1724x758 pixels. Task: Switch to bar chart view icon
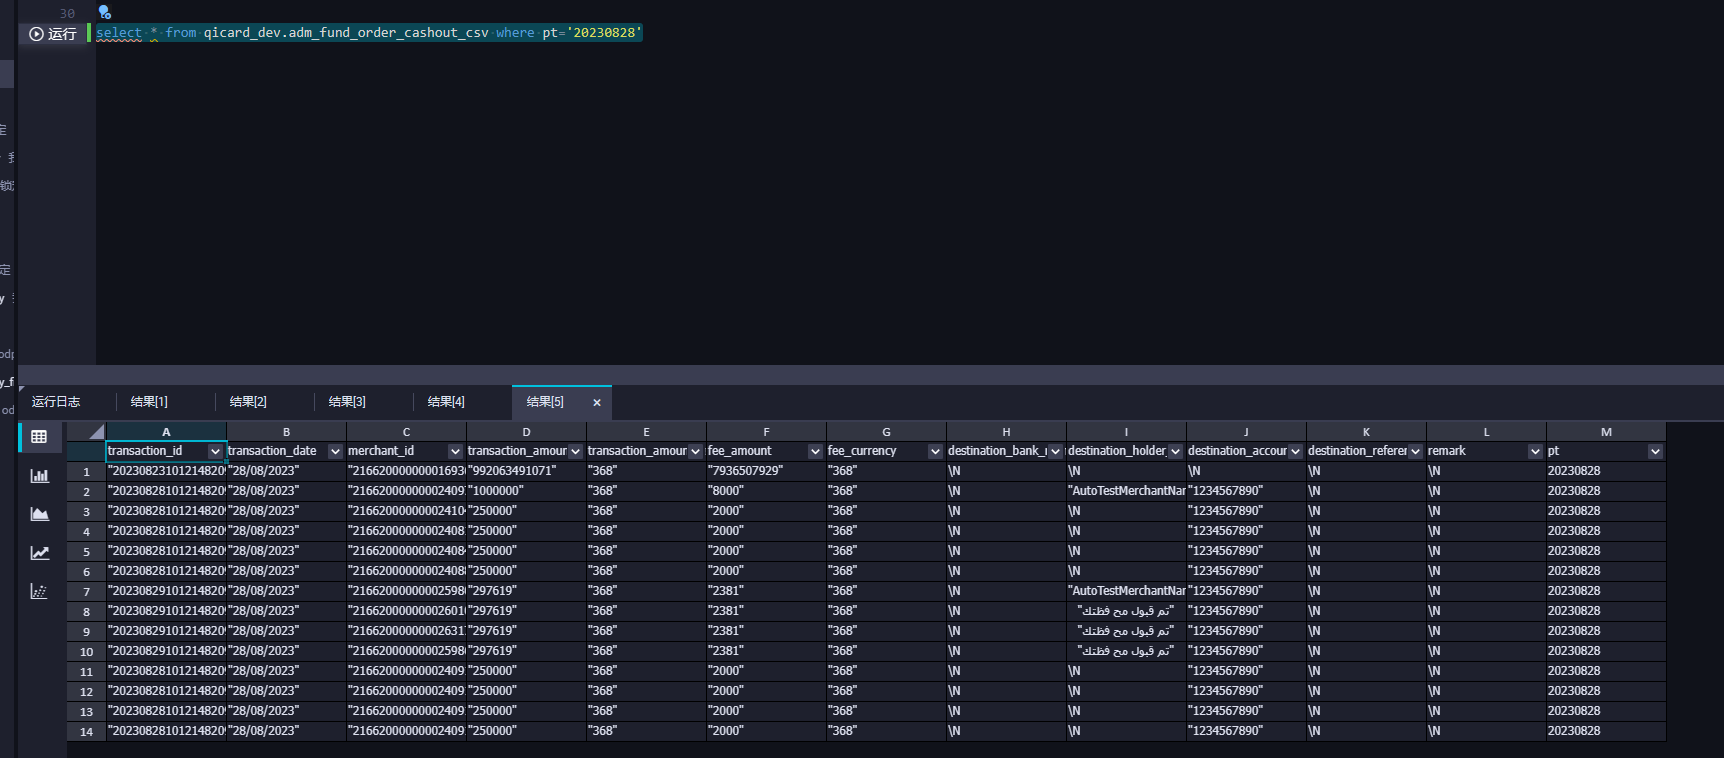(39, 476)
